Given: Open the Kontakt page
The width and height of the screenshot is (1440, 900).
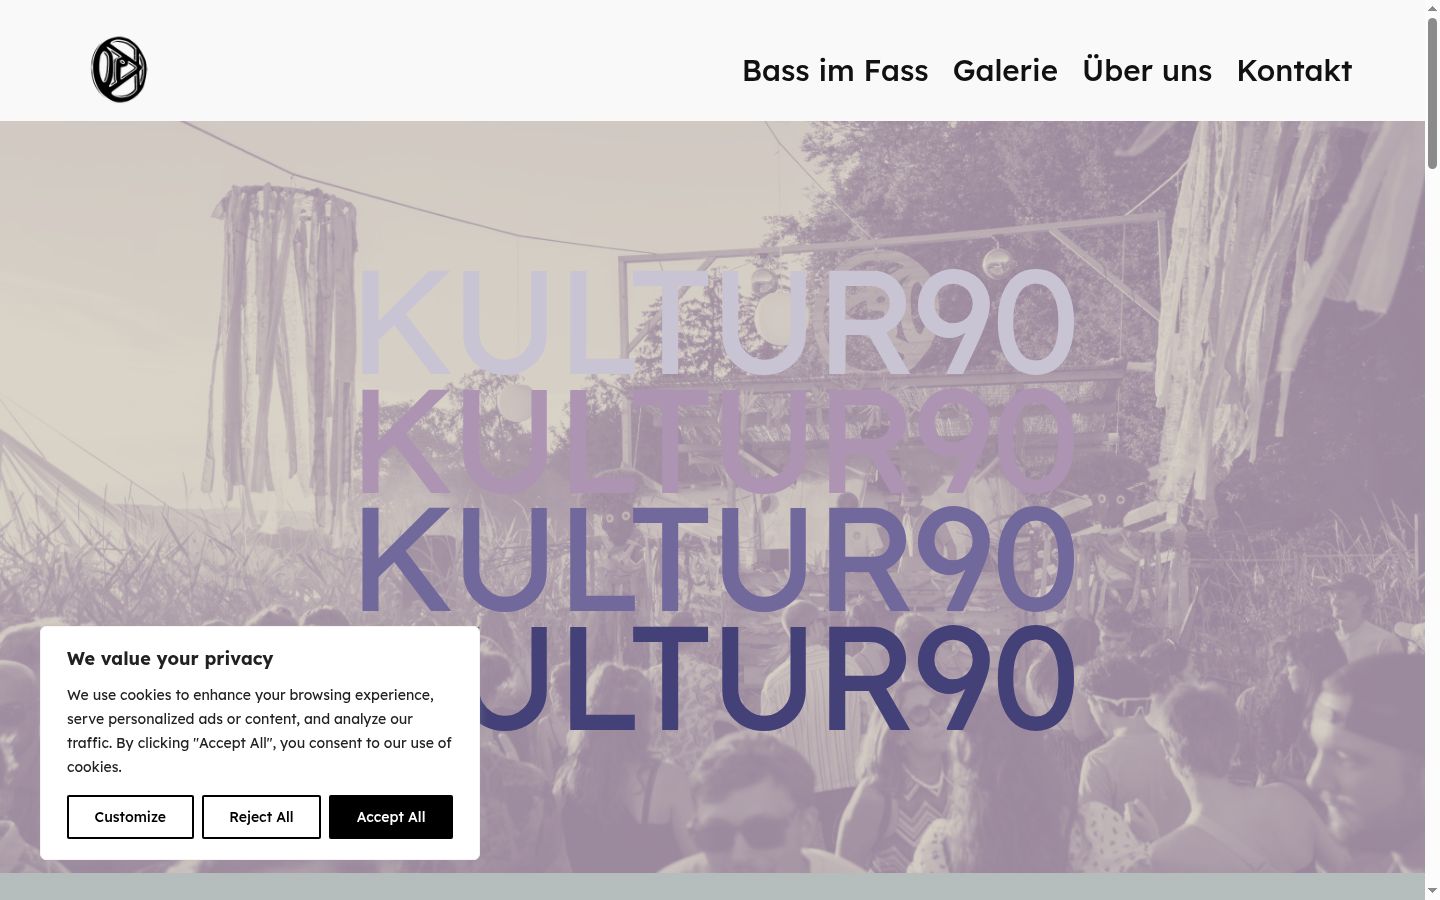Looking at the screenshot, I should click(x=1294, y=71).
